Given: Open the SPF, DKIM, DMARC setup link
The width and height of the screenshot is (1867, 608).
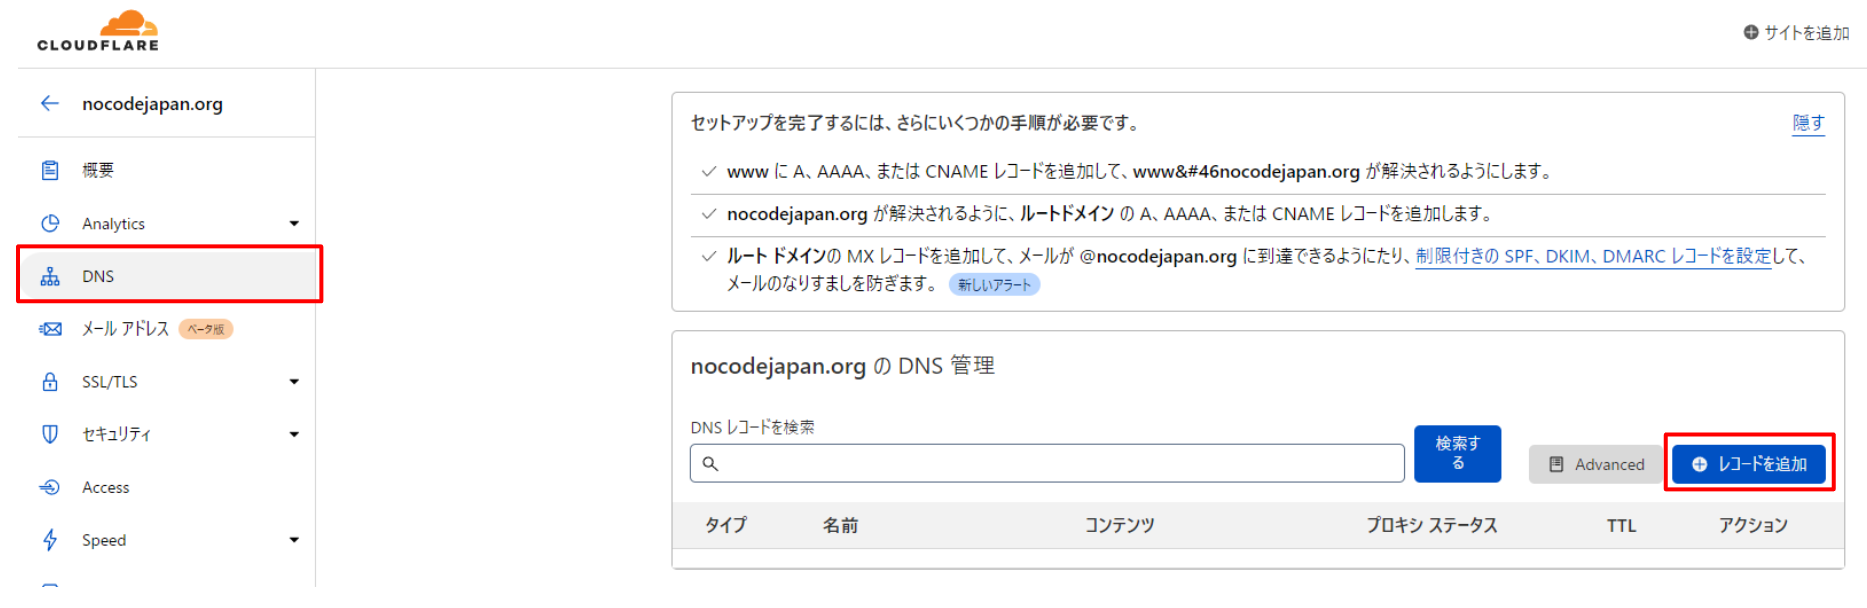Looking at the screenshot, I should click(x=1593, y=256).
